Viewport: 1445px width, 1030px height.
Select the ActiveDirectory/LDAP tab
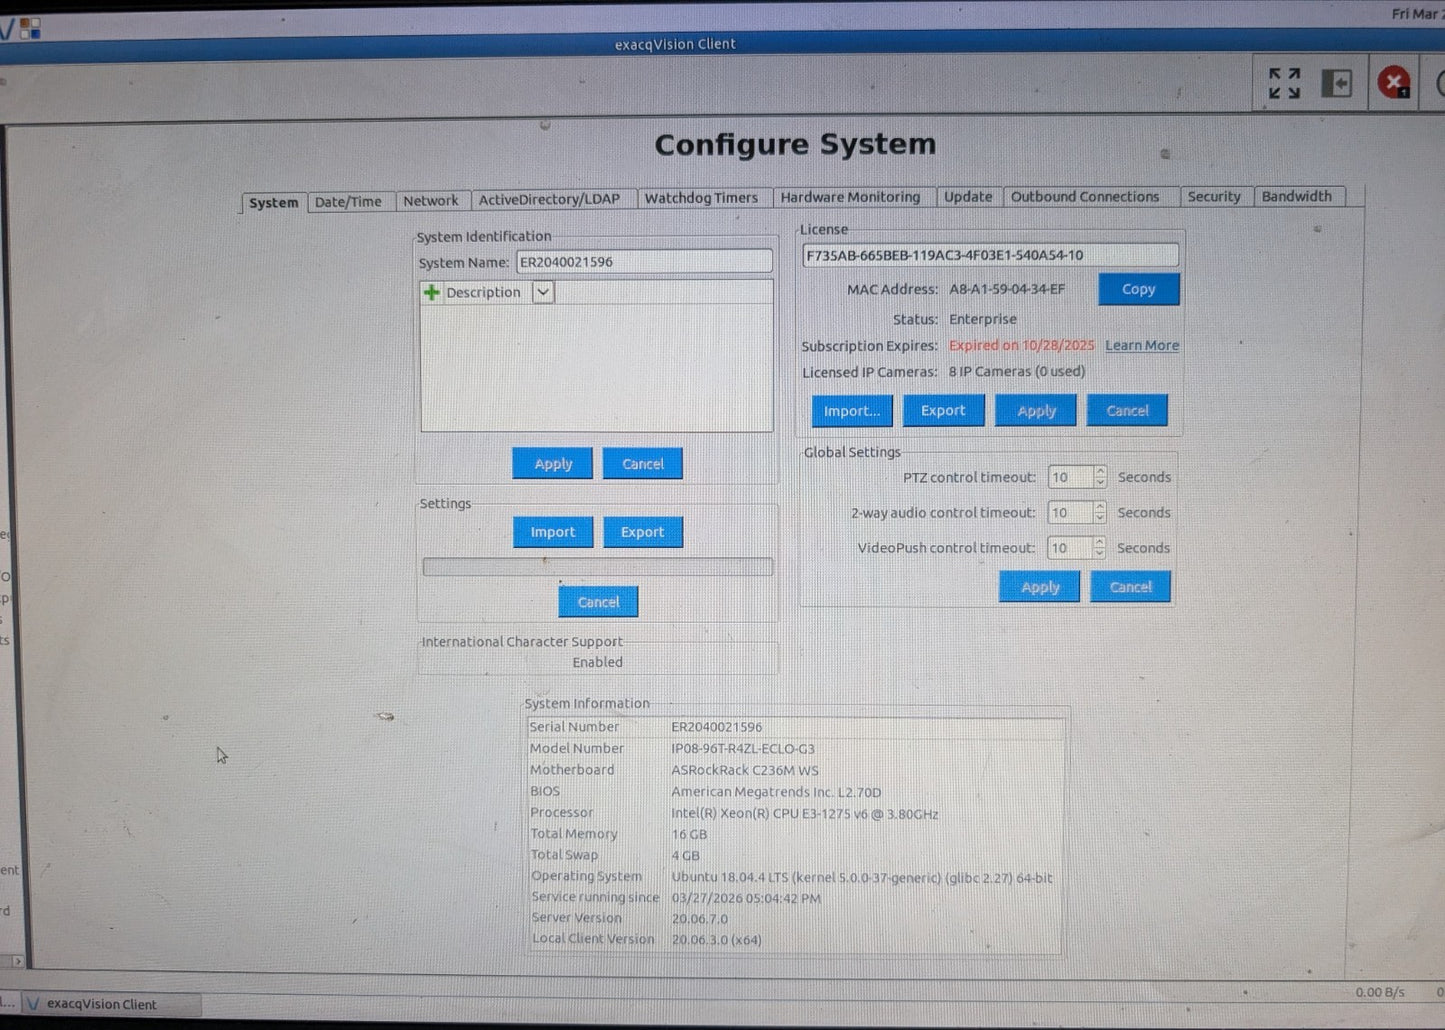[549, 199]
